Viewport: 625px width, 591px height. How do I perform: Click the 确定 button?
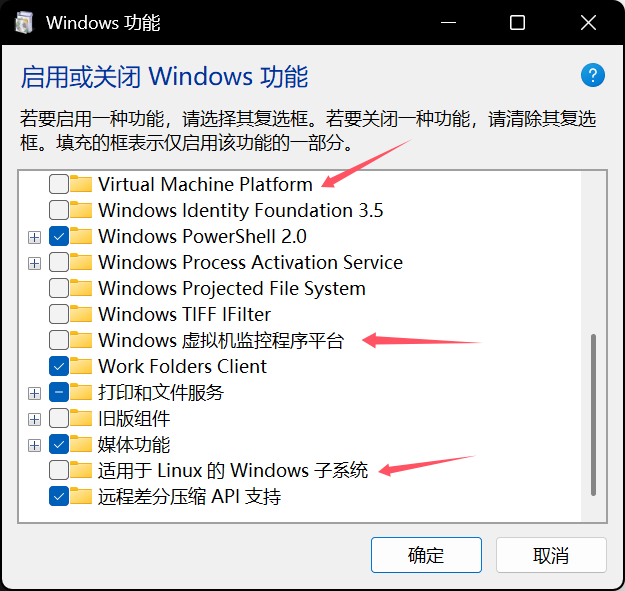pos(426,555)
